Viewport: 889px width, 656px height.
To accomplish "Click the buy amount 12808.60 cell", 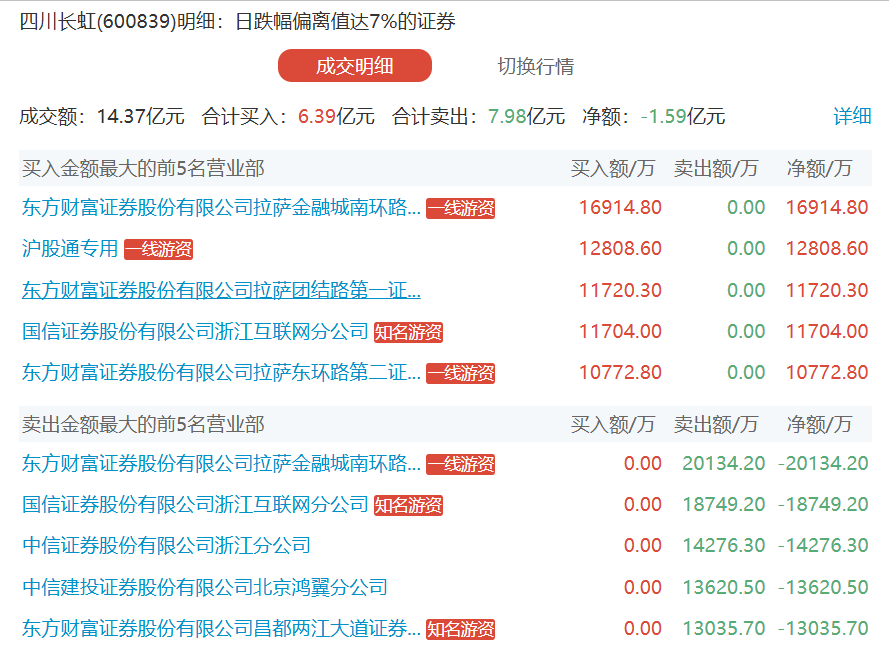I will coord(620,248).
